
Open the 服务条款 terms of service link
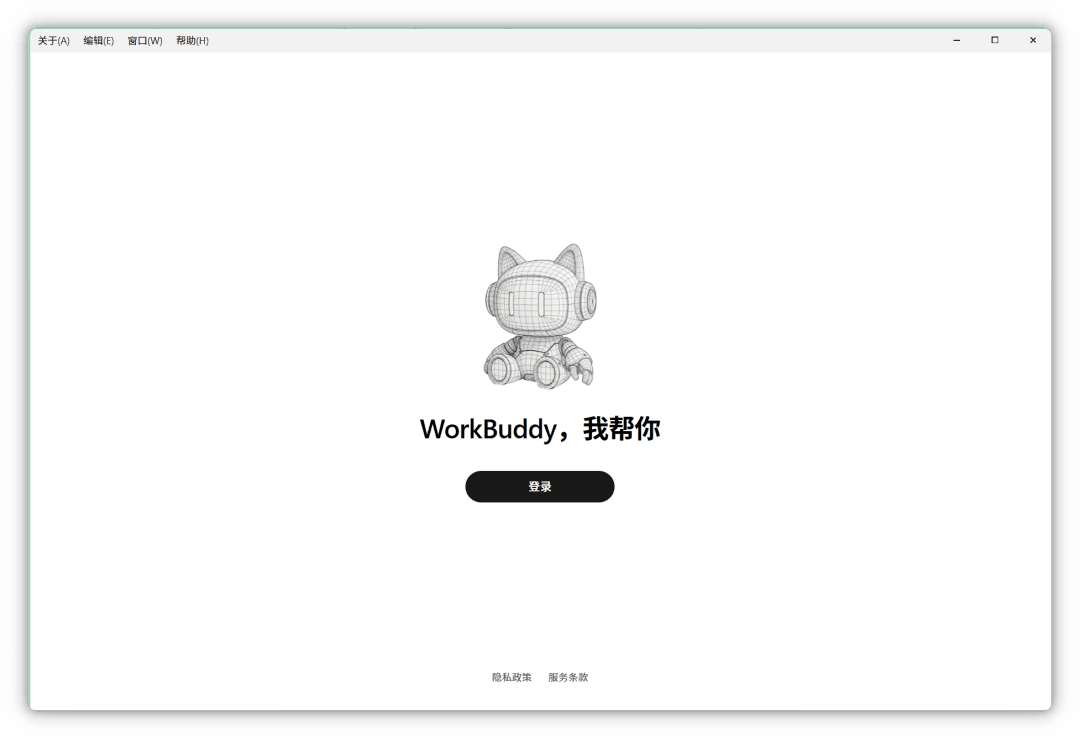coord(568,677)
